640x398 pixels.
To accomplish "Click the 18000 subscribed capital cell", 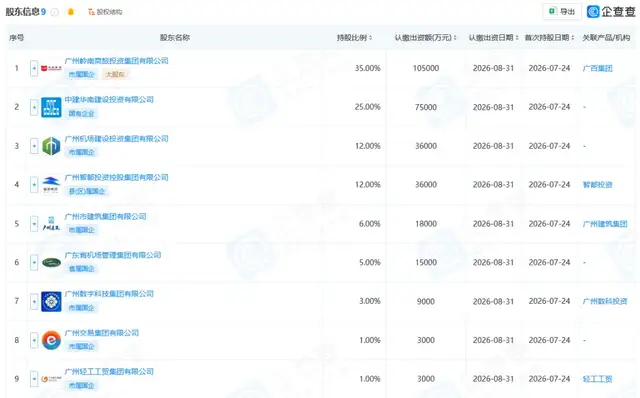I will [426, 224].
